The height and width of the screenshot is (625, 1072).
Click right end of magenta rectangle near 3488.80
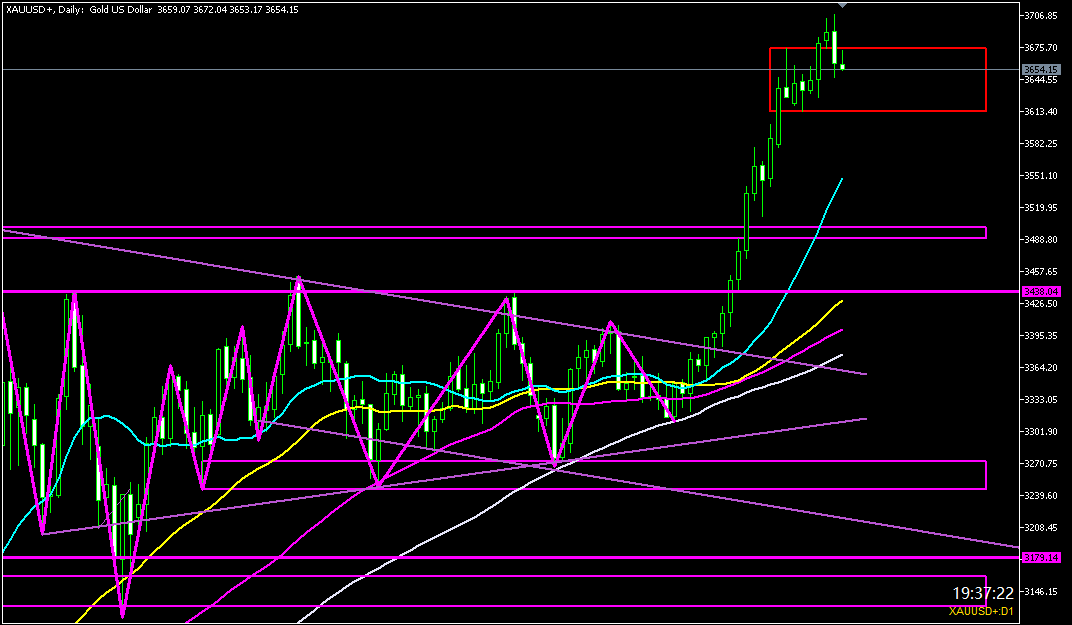tap(986, 232)
